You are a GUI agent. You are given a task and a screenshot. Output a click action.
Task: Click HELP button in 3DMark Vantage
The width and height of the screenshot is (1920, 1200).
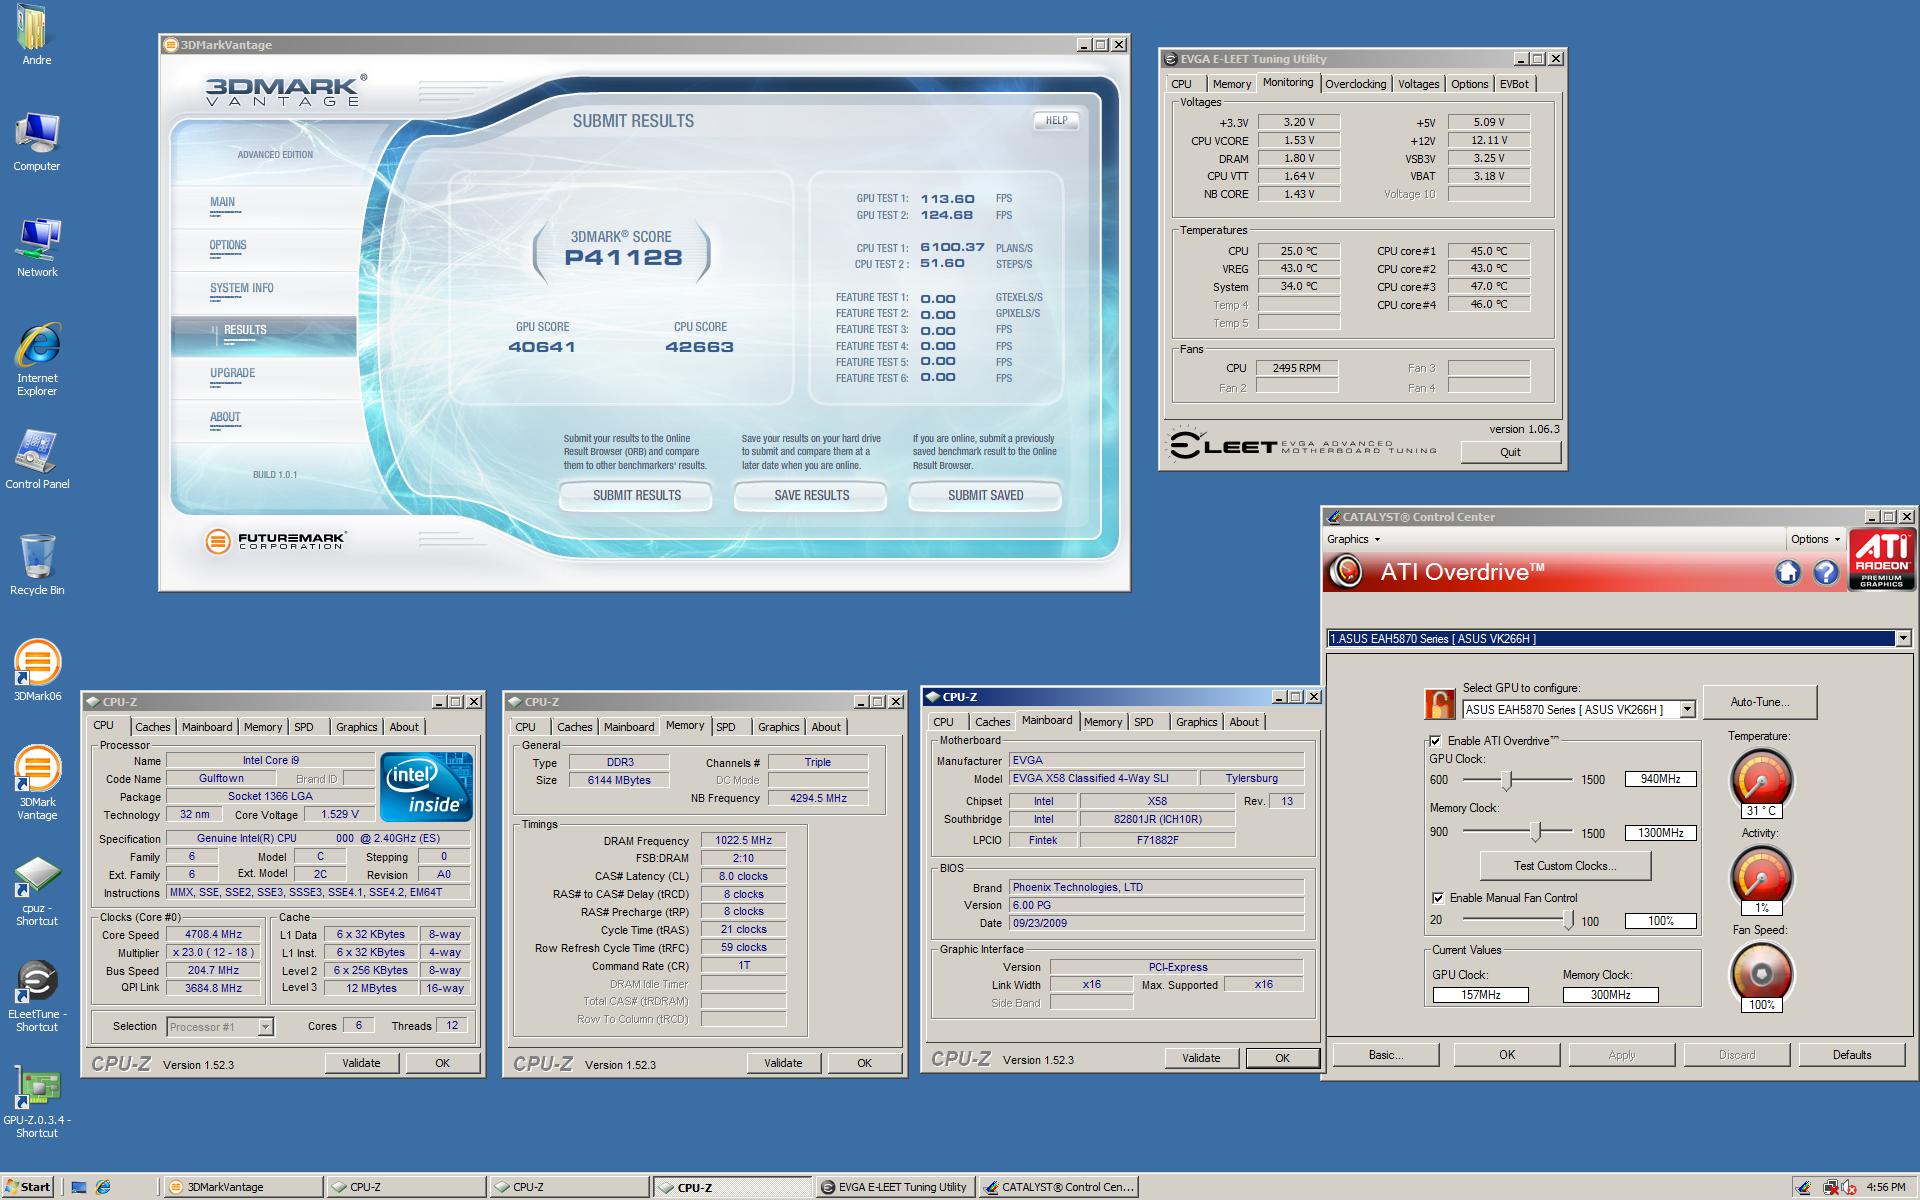click(1056, 120)
